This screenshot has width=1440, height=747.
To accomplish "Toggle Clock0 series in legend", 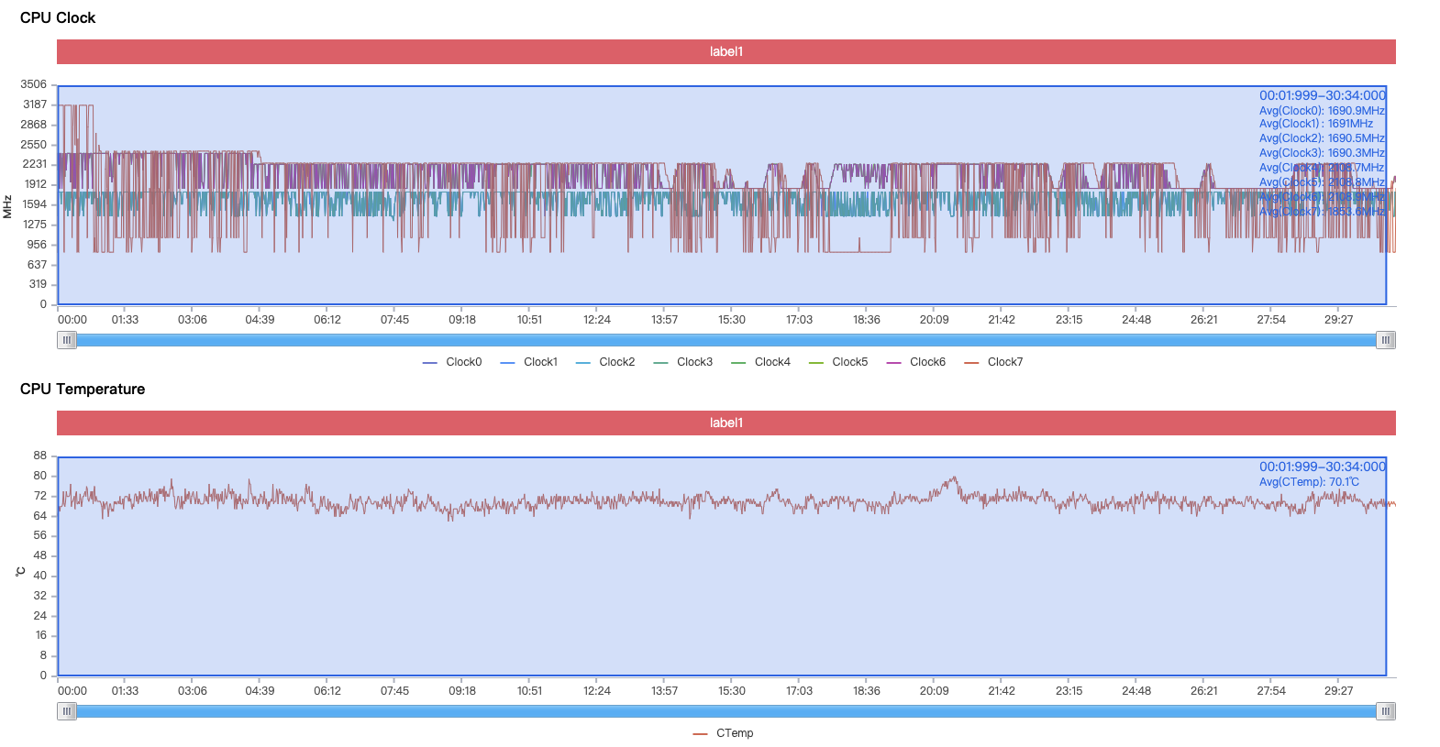I will (452, 362).
